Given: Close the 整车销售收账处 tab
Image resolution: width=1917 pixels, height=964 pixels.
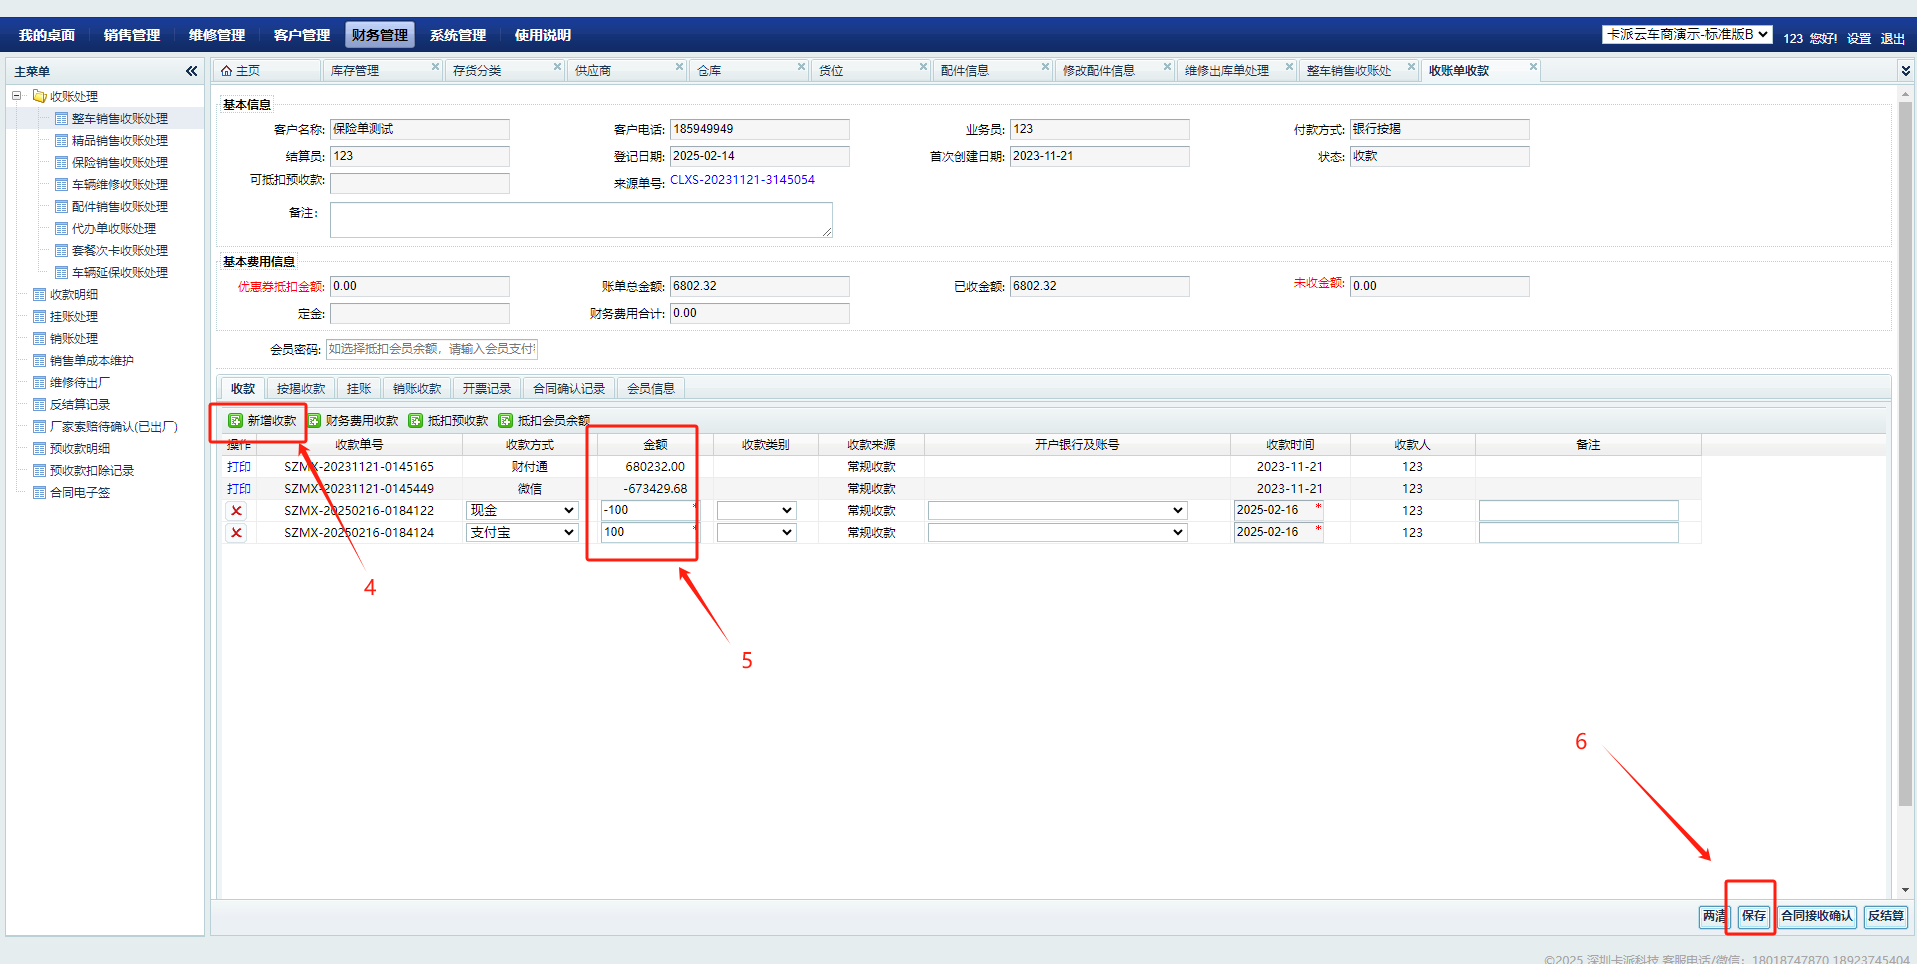Looking at the screenshot, I should (x=1411, y=67).
